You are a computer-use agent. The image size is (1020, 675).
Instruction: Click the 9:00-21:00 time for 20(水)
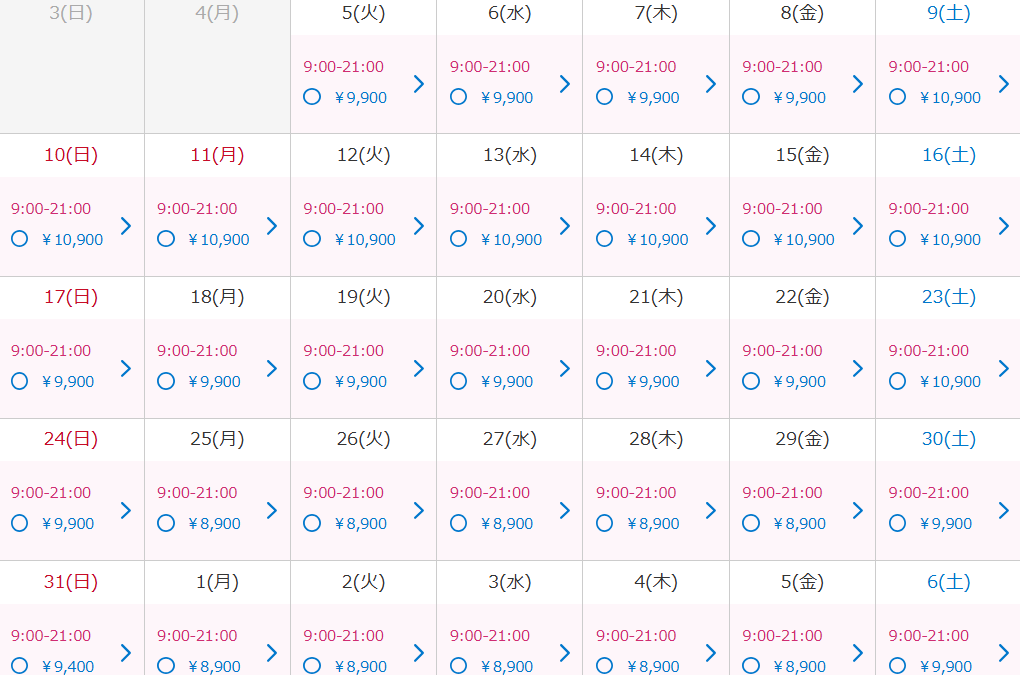[x=490, y=351]
